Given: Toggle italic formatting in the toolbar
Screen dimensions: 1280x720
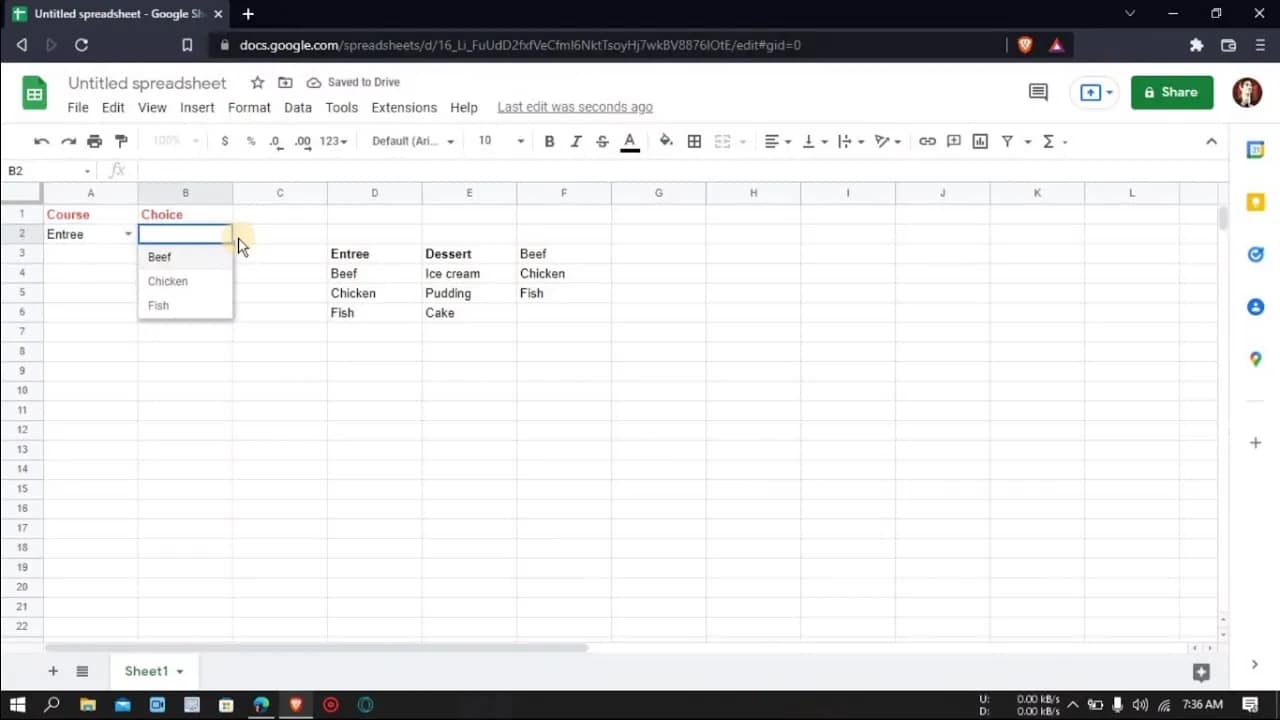Looking at the screenshot, I should point(575,141).
